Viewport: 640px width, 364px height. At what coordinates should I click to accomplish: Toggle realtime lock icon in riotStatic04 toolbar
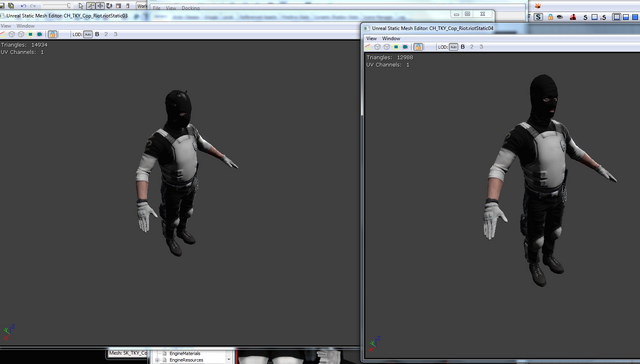(418, 47)
